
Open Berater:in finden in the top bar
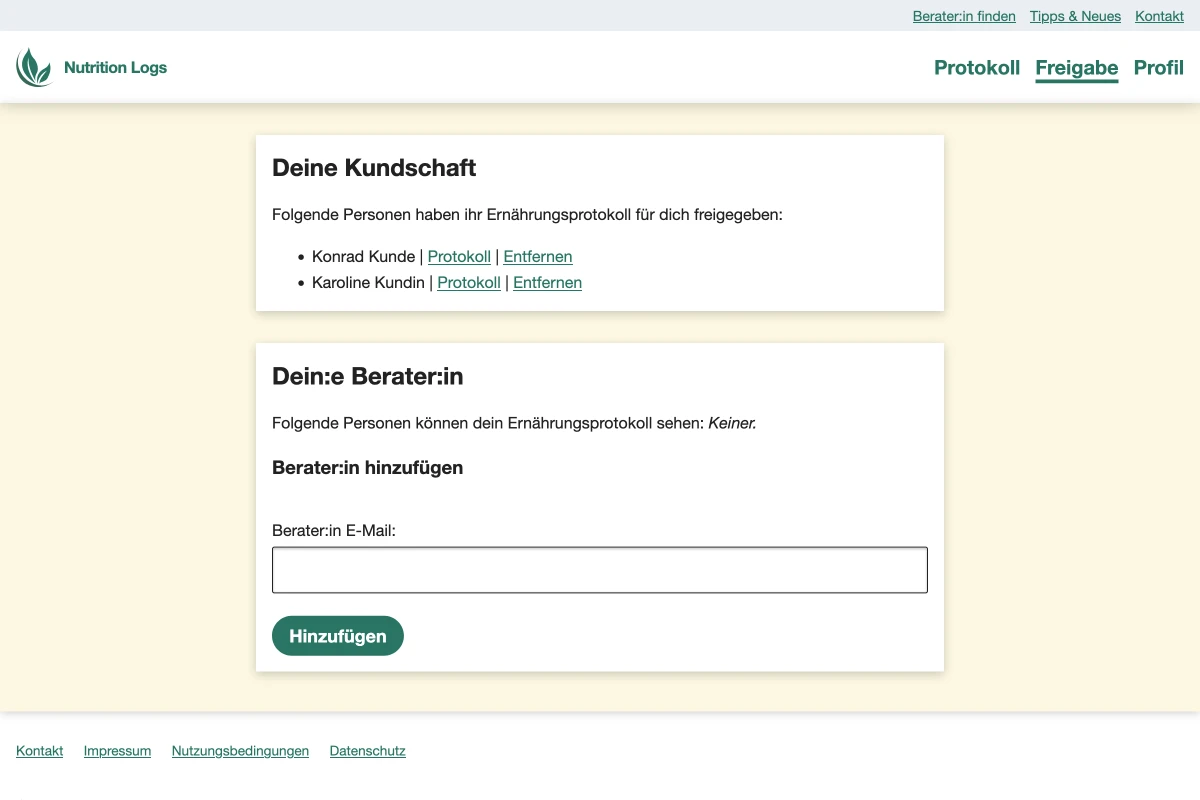[964, 16]
